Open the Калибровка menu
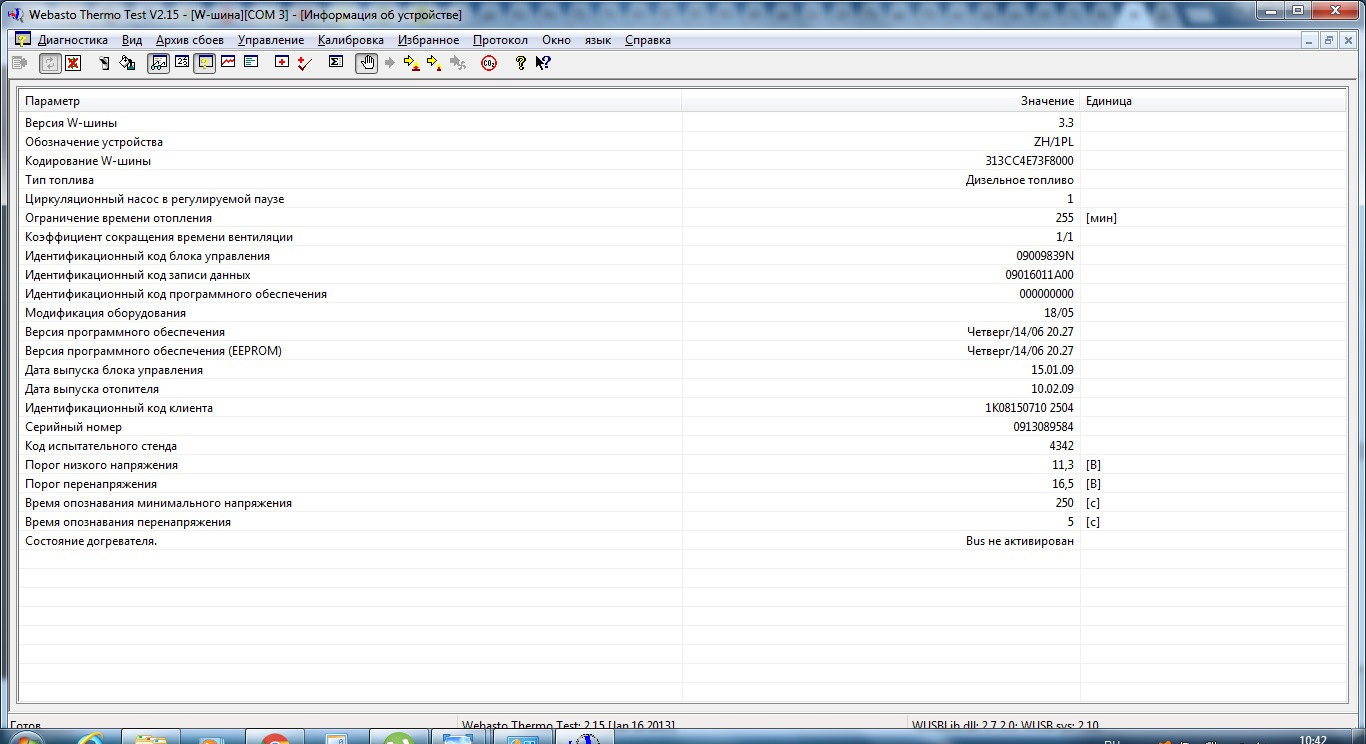 351,40
